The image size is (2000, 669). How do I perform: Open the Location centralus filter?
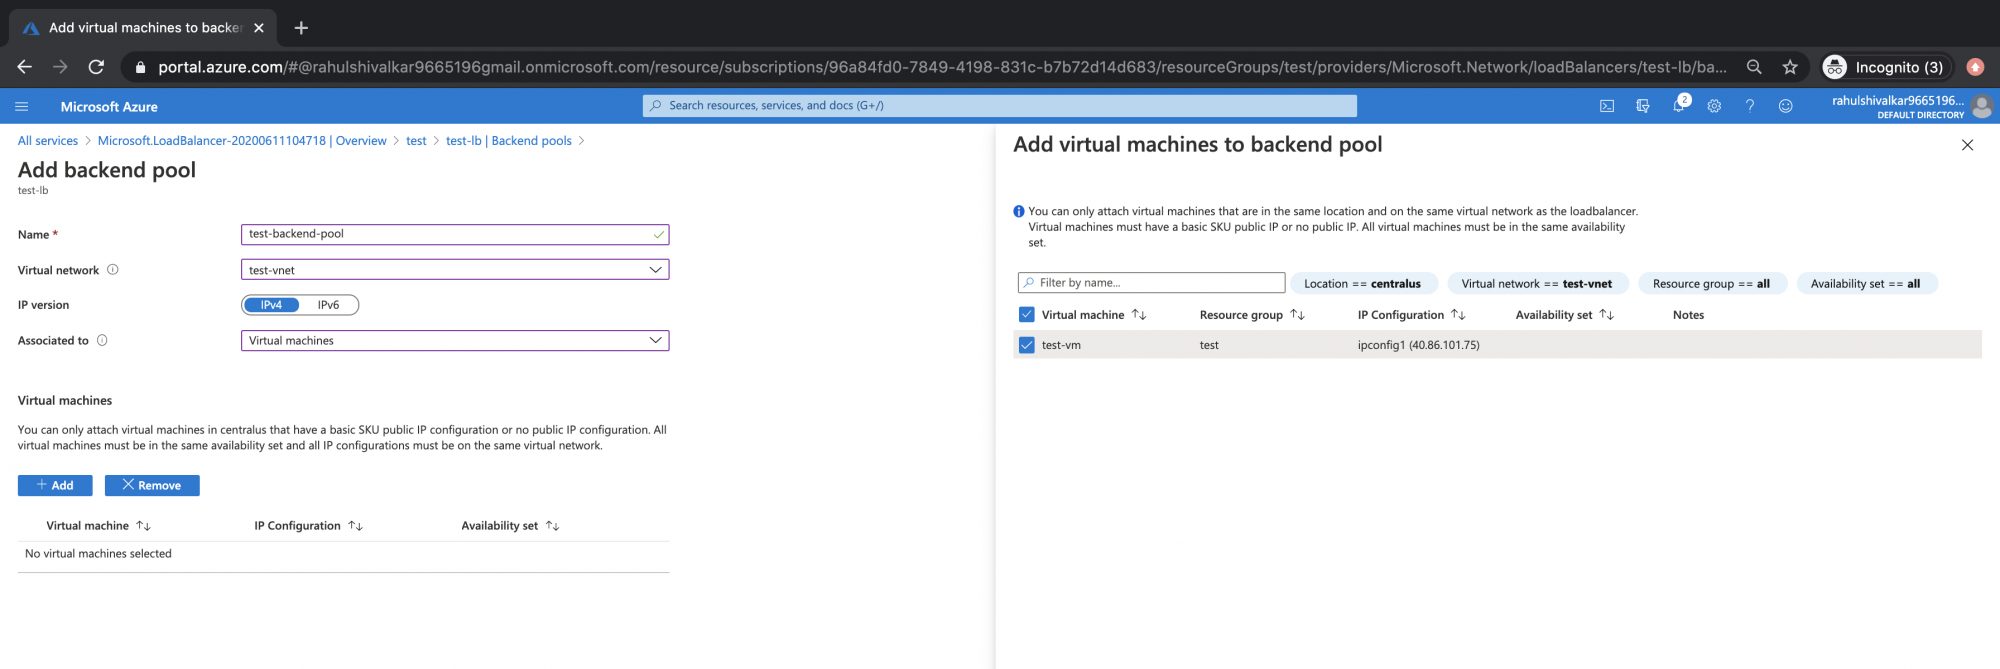click(1362, 284)
